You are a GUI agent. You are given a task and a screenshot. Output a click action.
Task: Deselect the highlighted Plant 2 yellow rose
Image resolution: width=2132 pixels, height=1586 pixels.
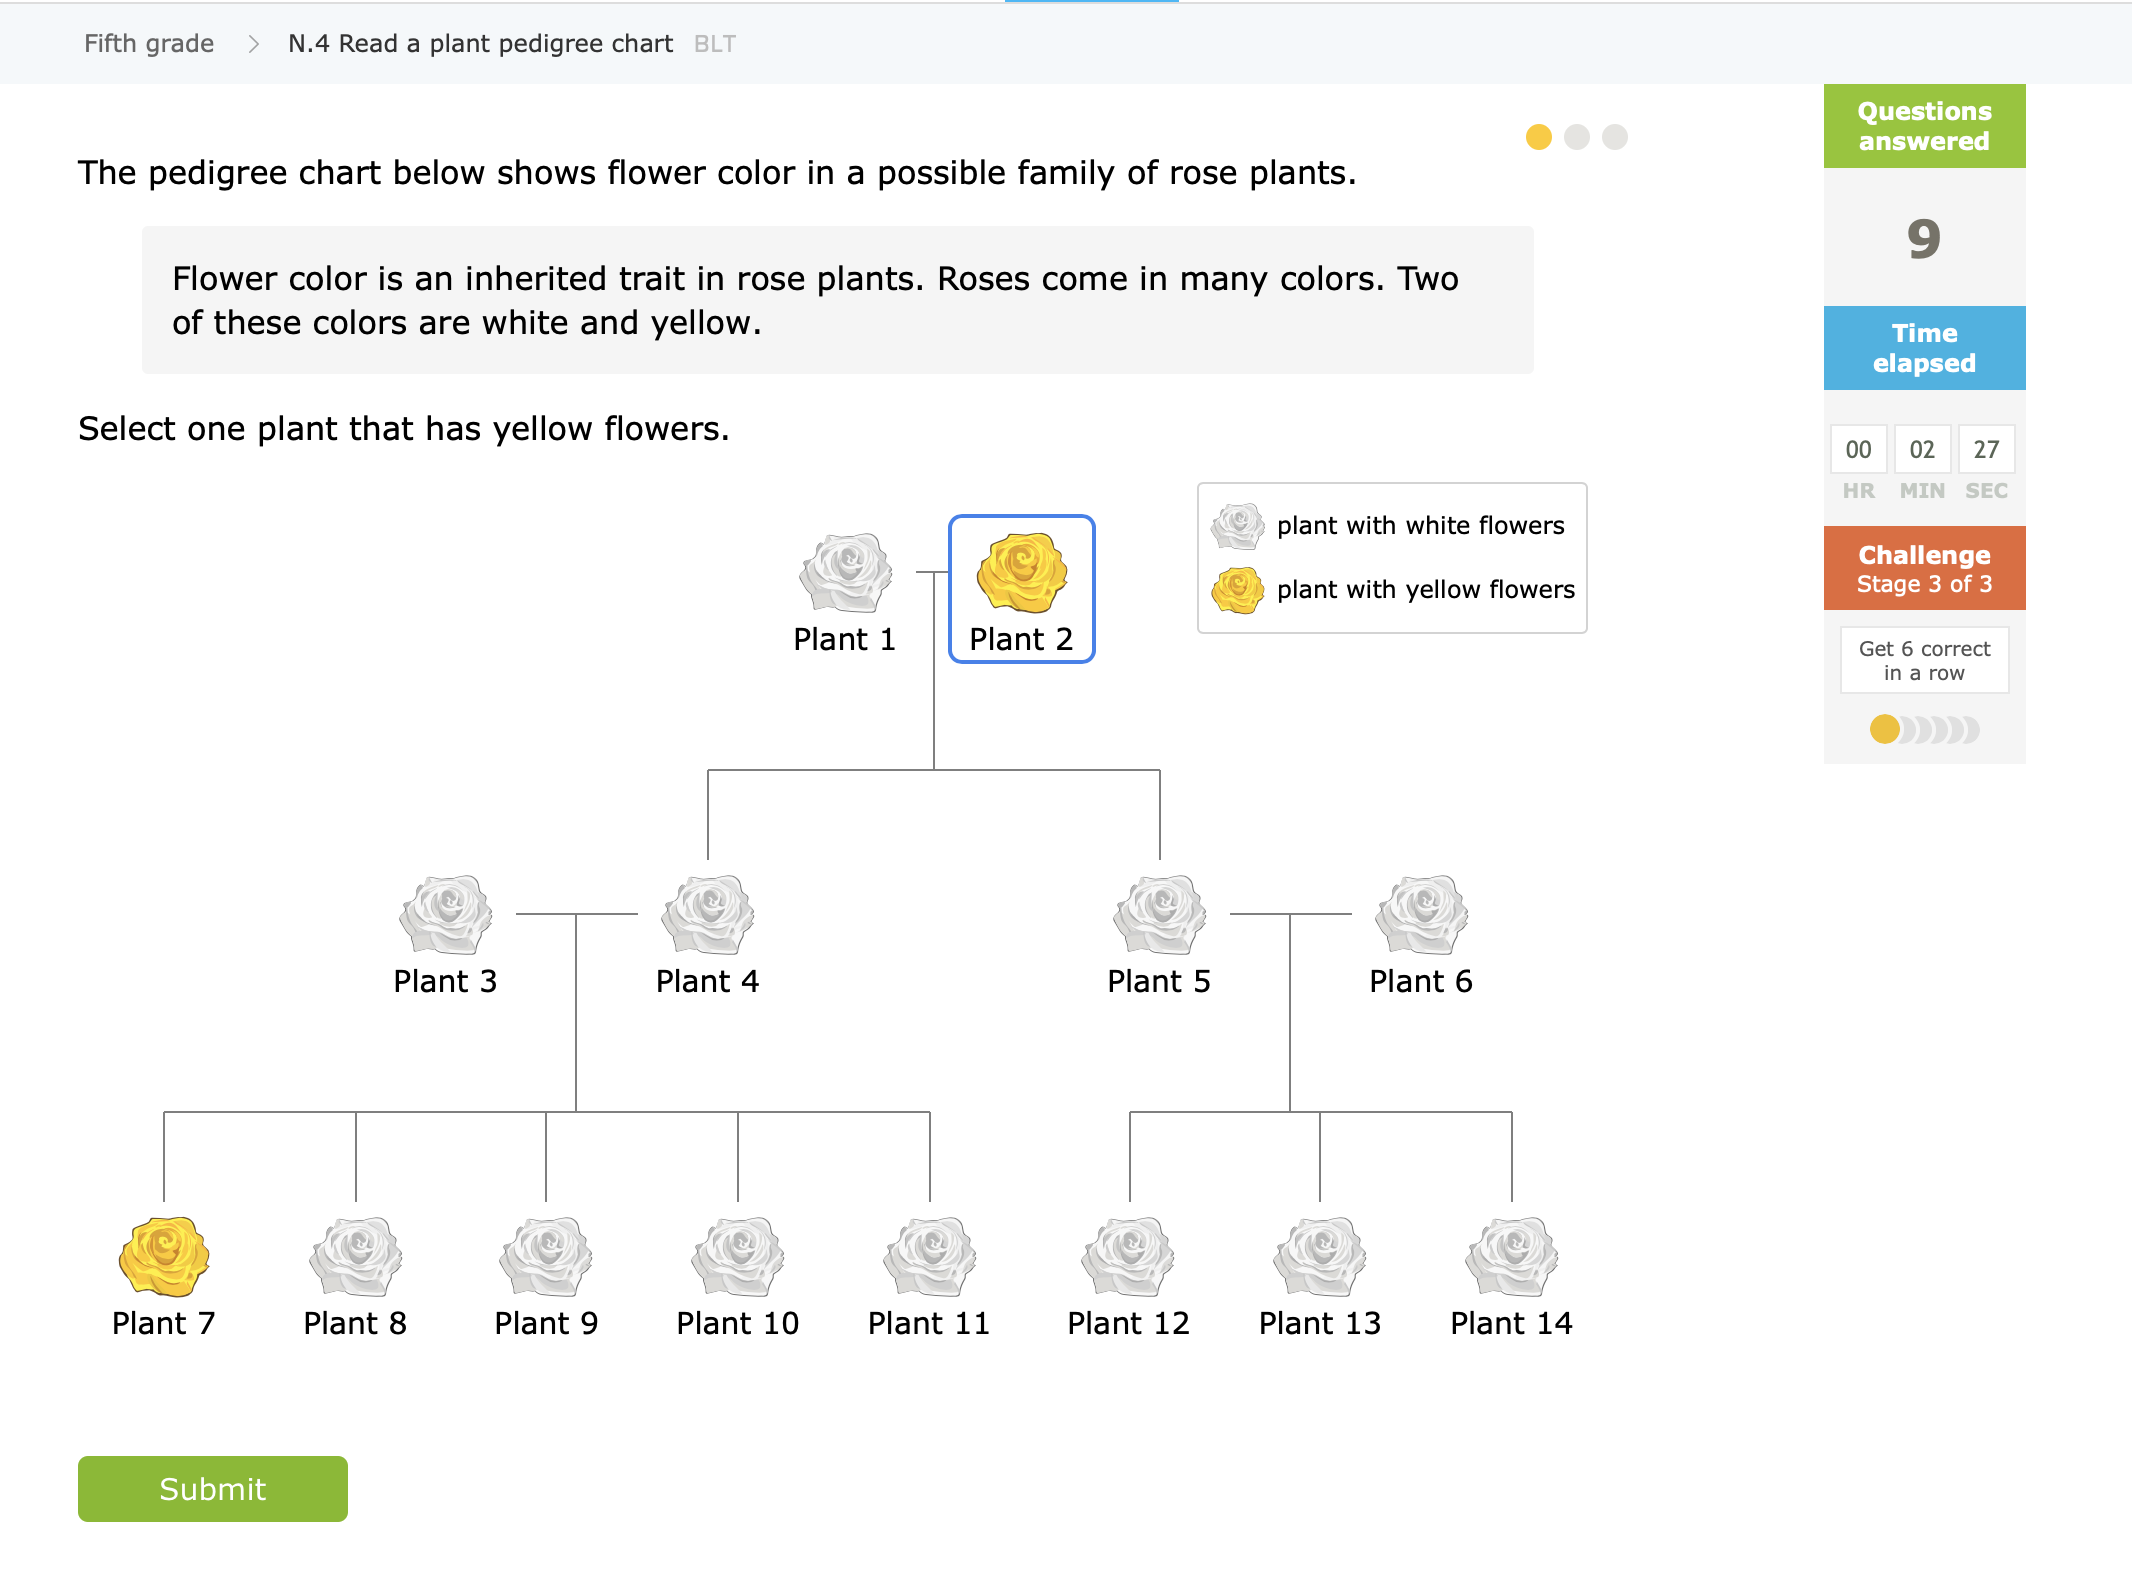[1022, 590]
